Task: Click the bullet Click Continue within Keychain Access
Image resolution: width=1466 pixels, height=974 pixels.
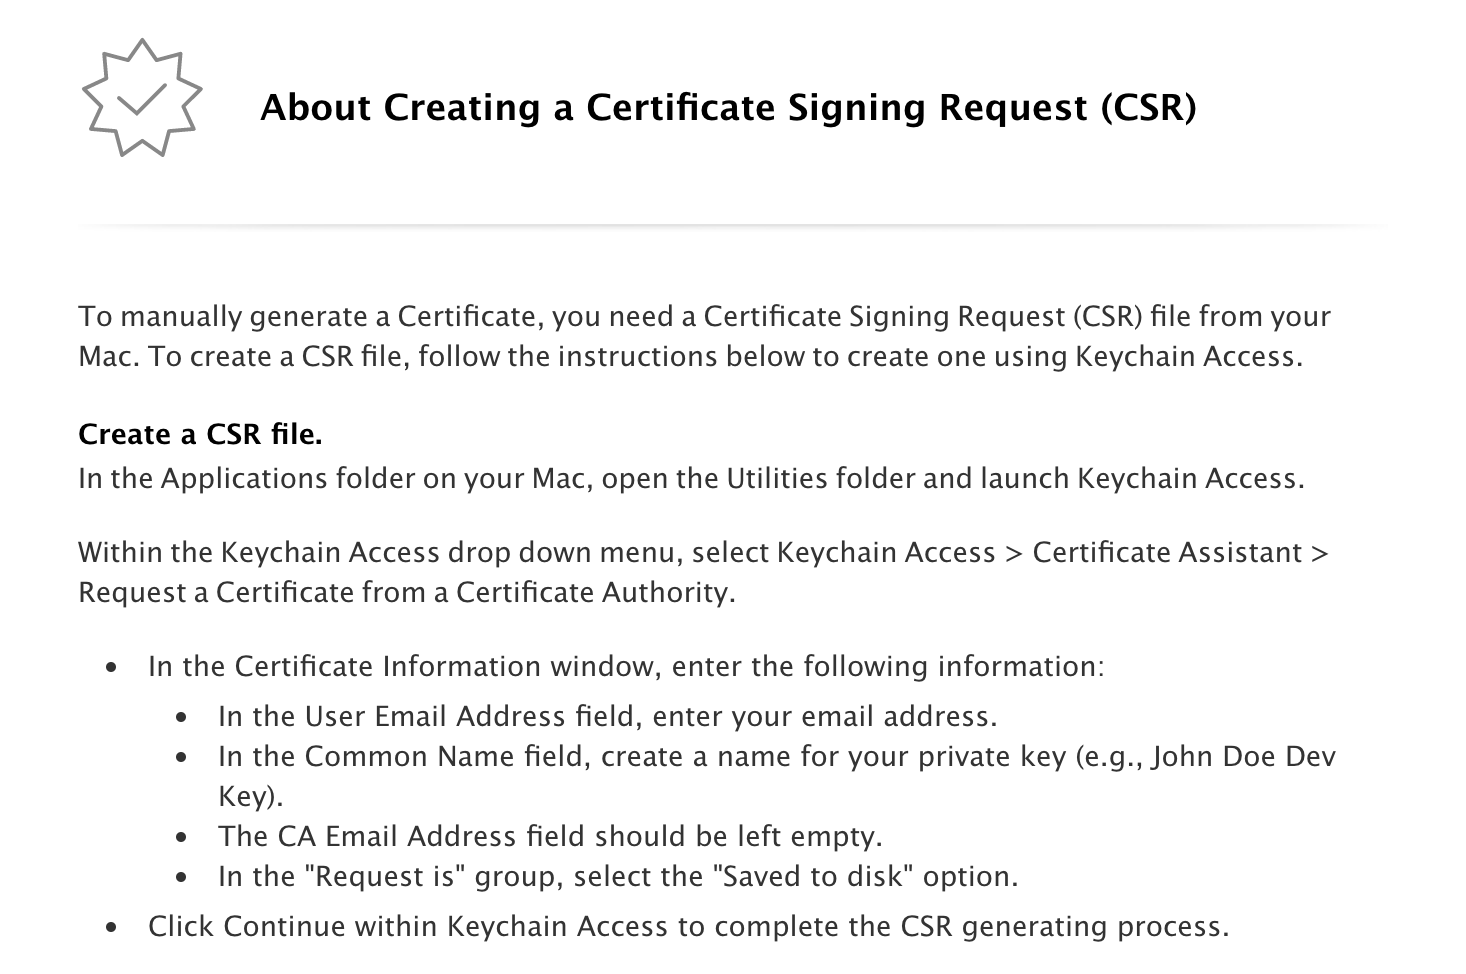Action: (x=688, y=927)
